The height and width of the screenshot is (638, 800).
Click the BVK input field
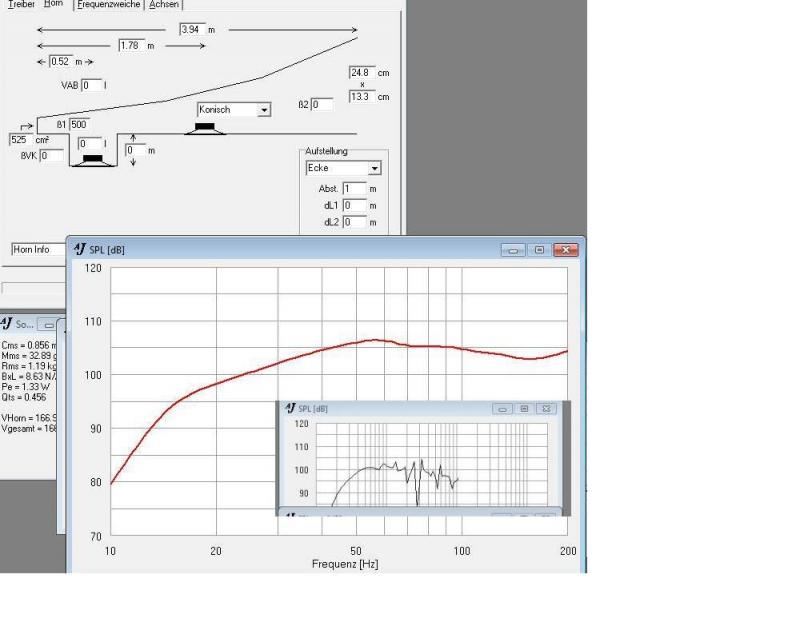tap(52, 155)
